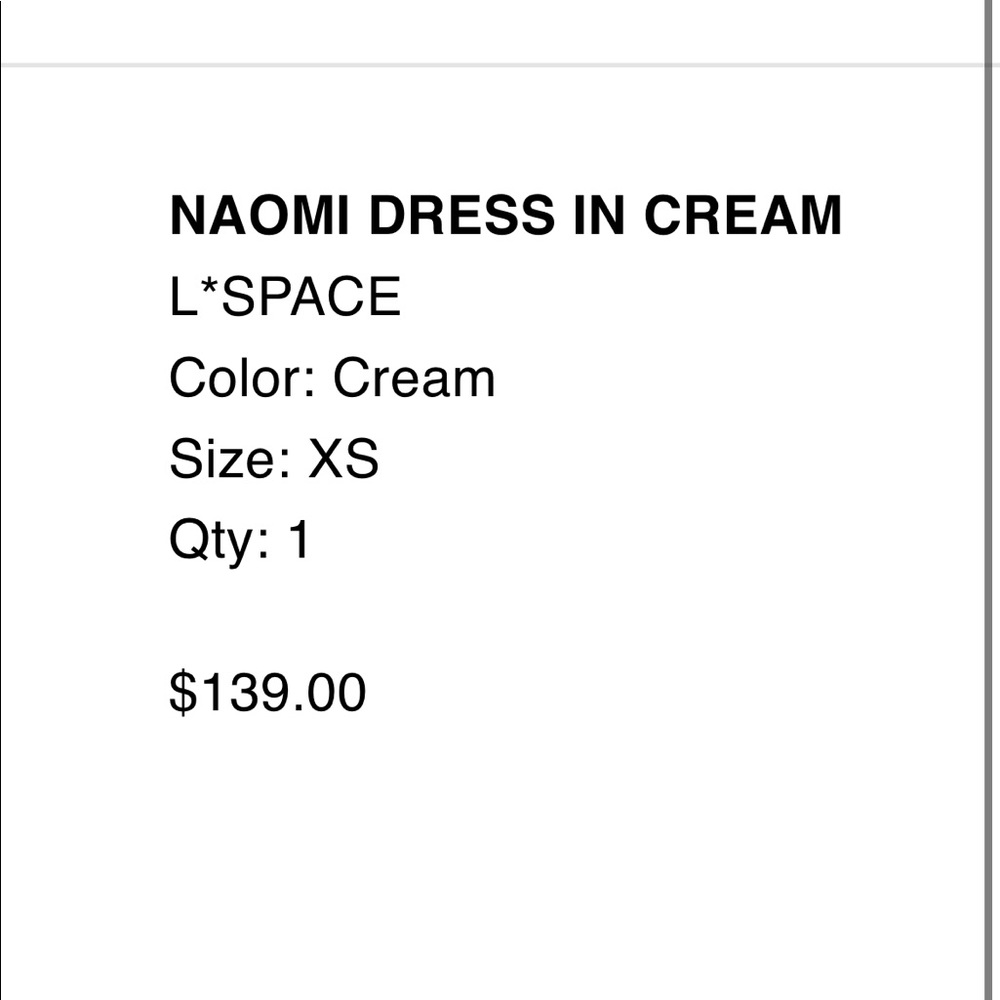The image size is (1000, 1000).
Task: Select the Size: XS line
Action: tap(274, 459)
